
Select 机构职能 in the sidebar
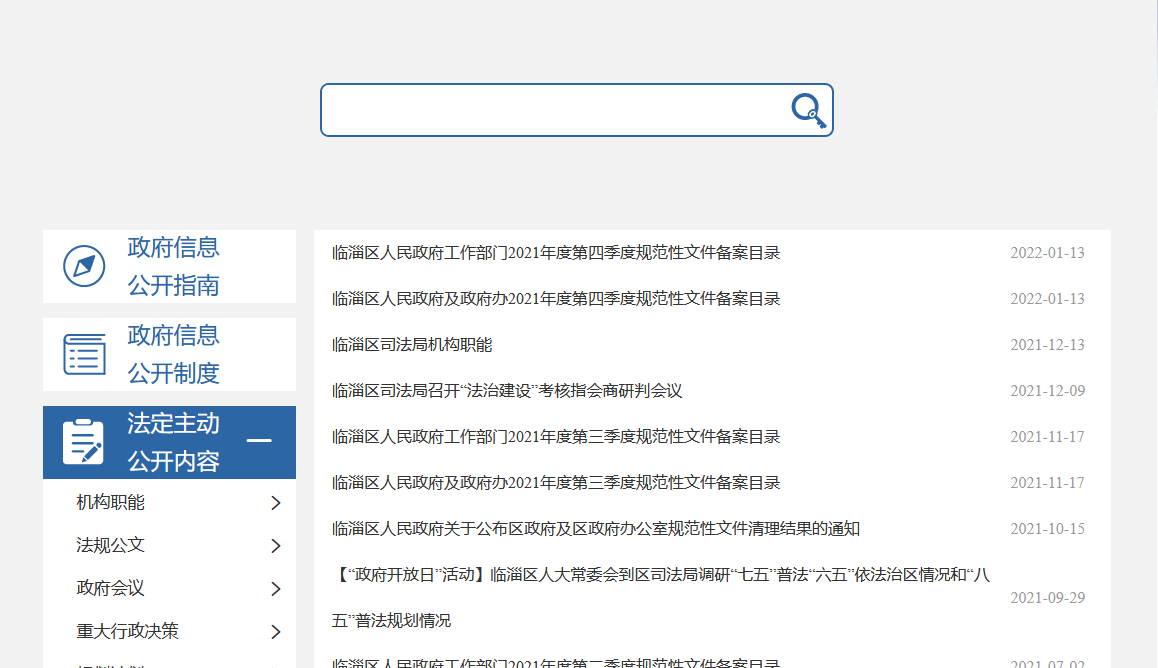110,502
